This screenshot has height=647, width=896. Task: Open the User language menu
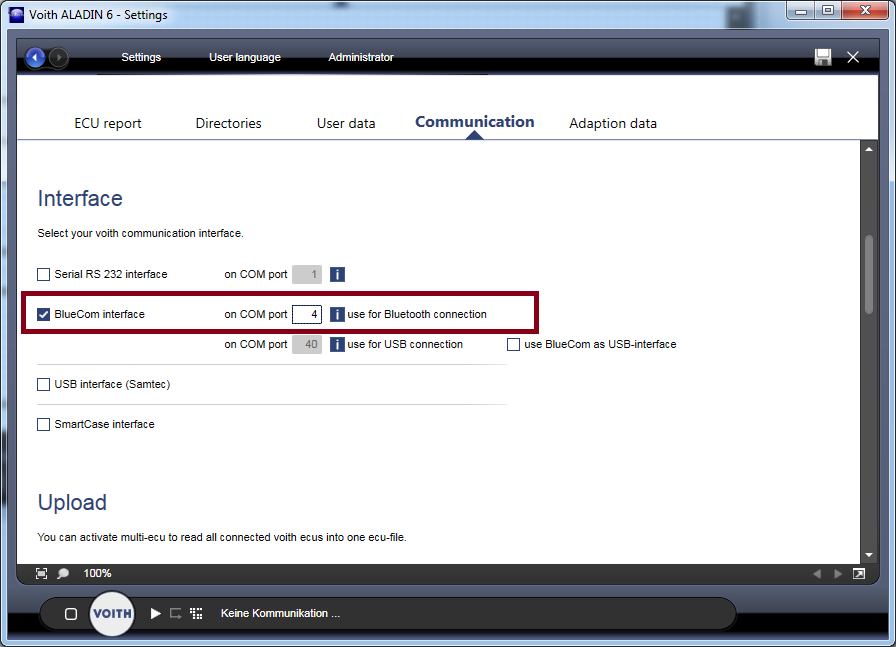click(245, 57)
